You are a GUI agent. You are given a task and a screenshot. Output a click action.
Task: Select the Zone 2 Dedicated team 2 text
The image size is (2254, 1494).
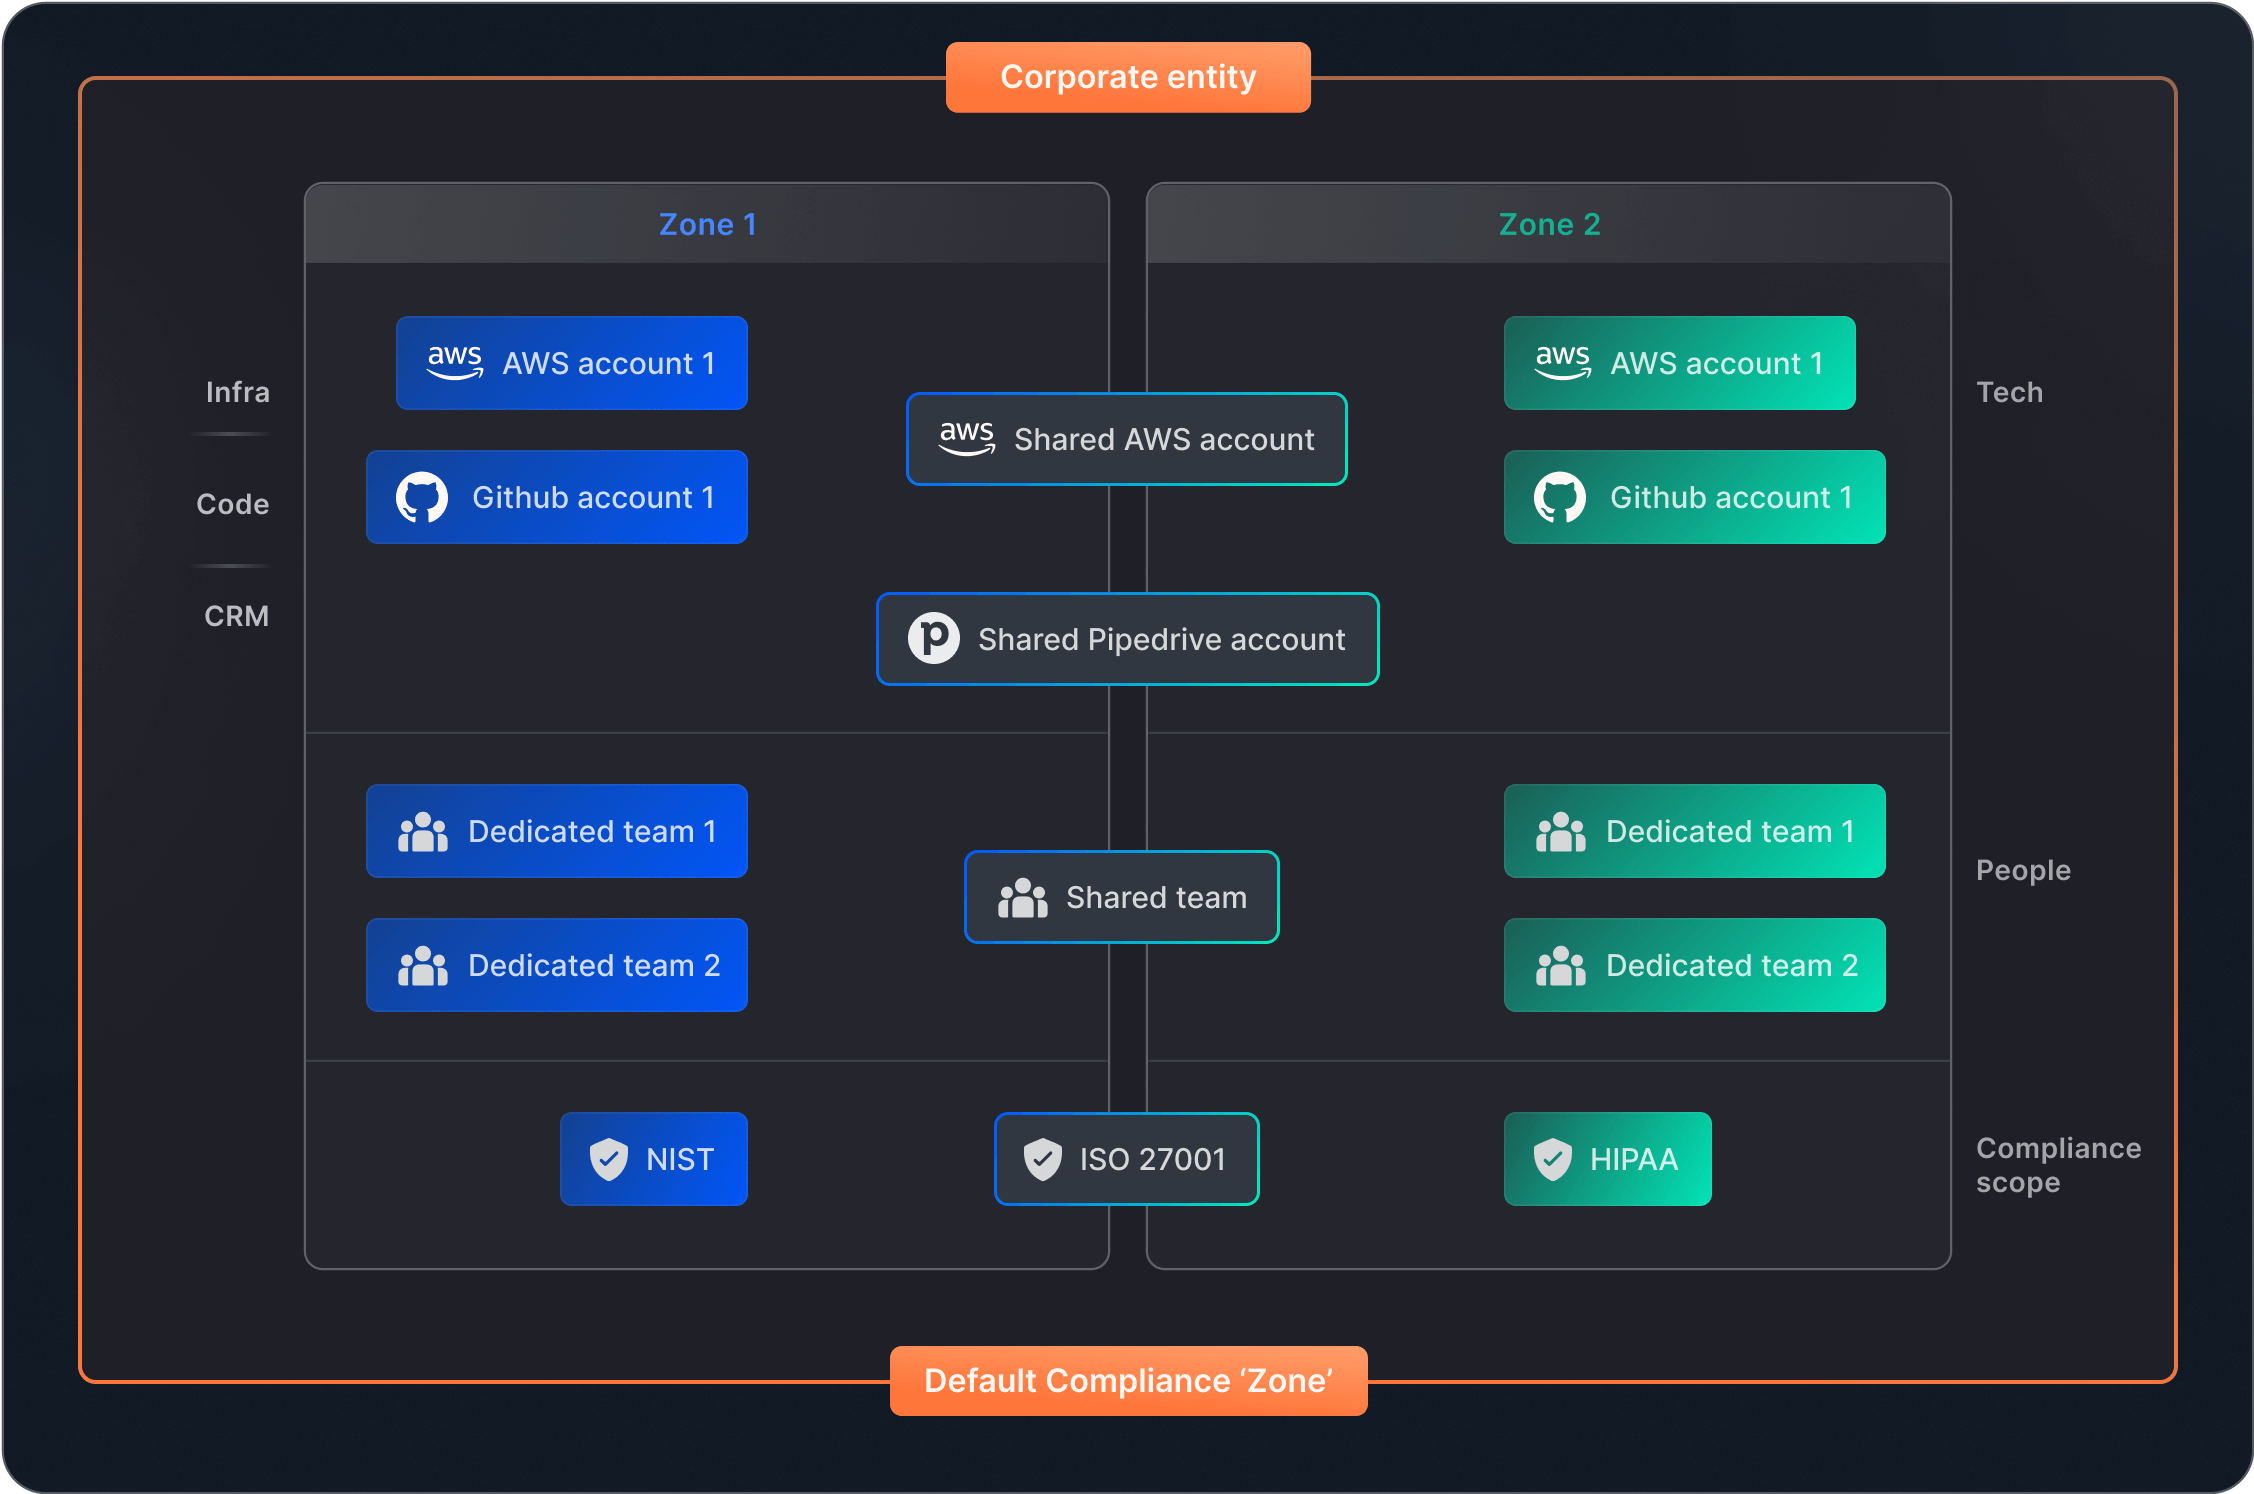[x=1733, y=965]
